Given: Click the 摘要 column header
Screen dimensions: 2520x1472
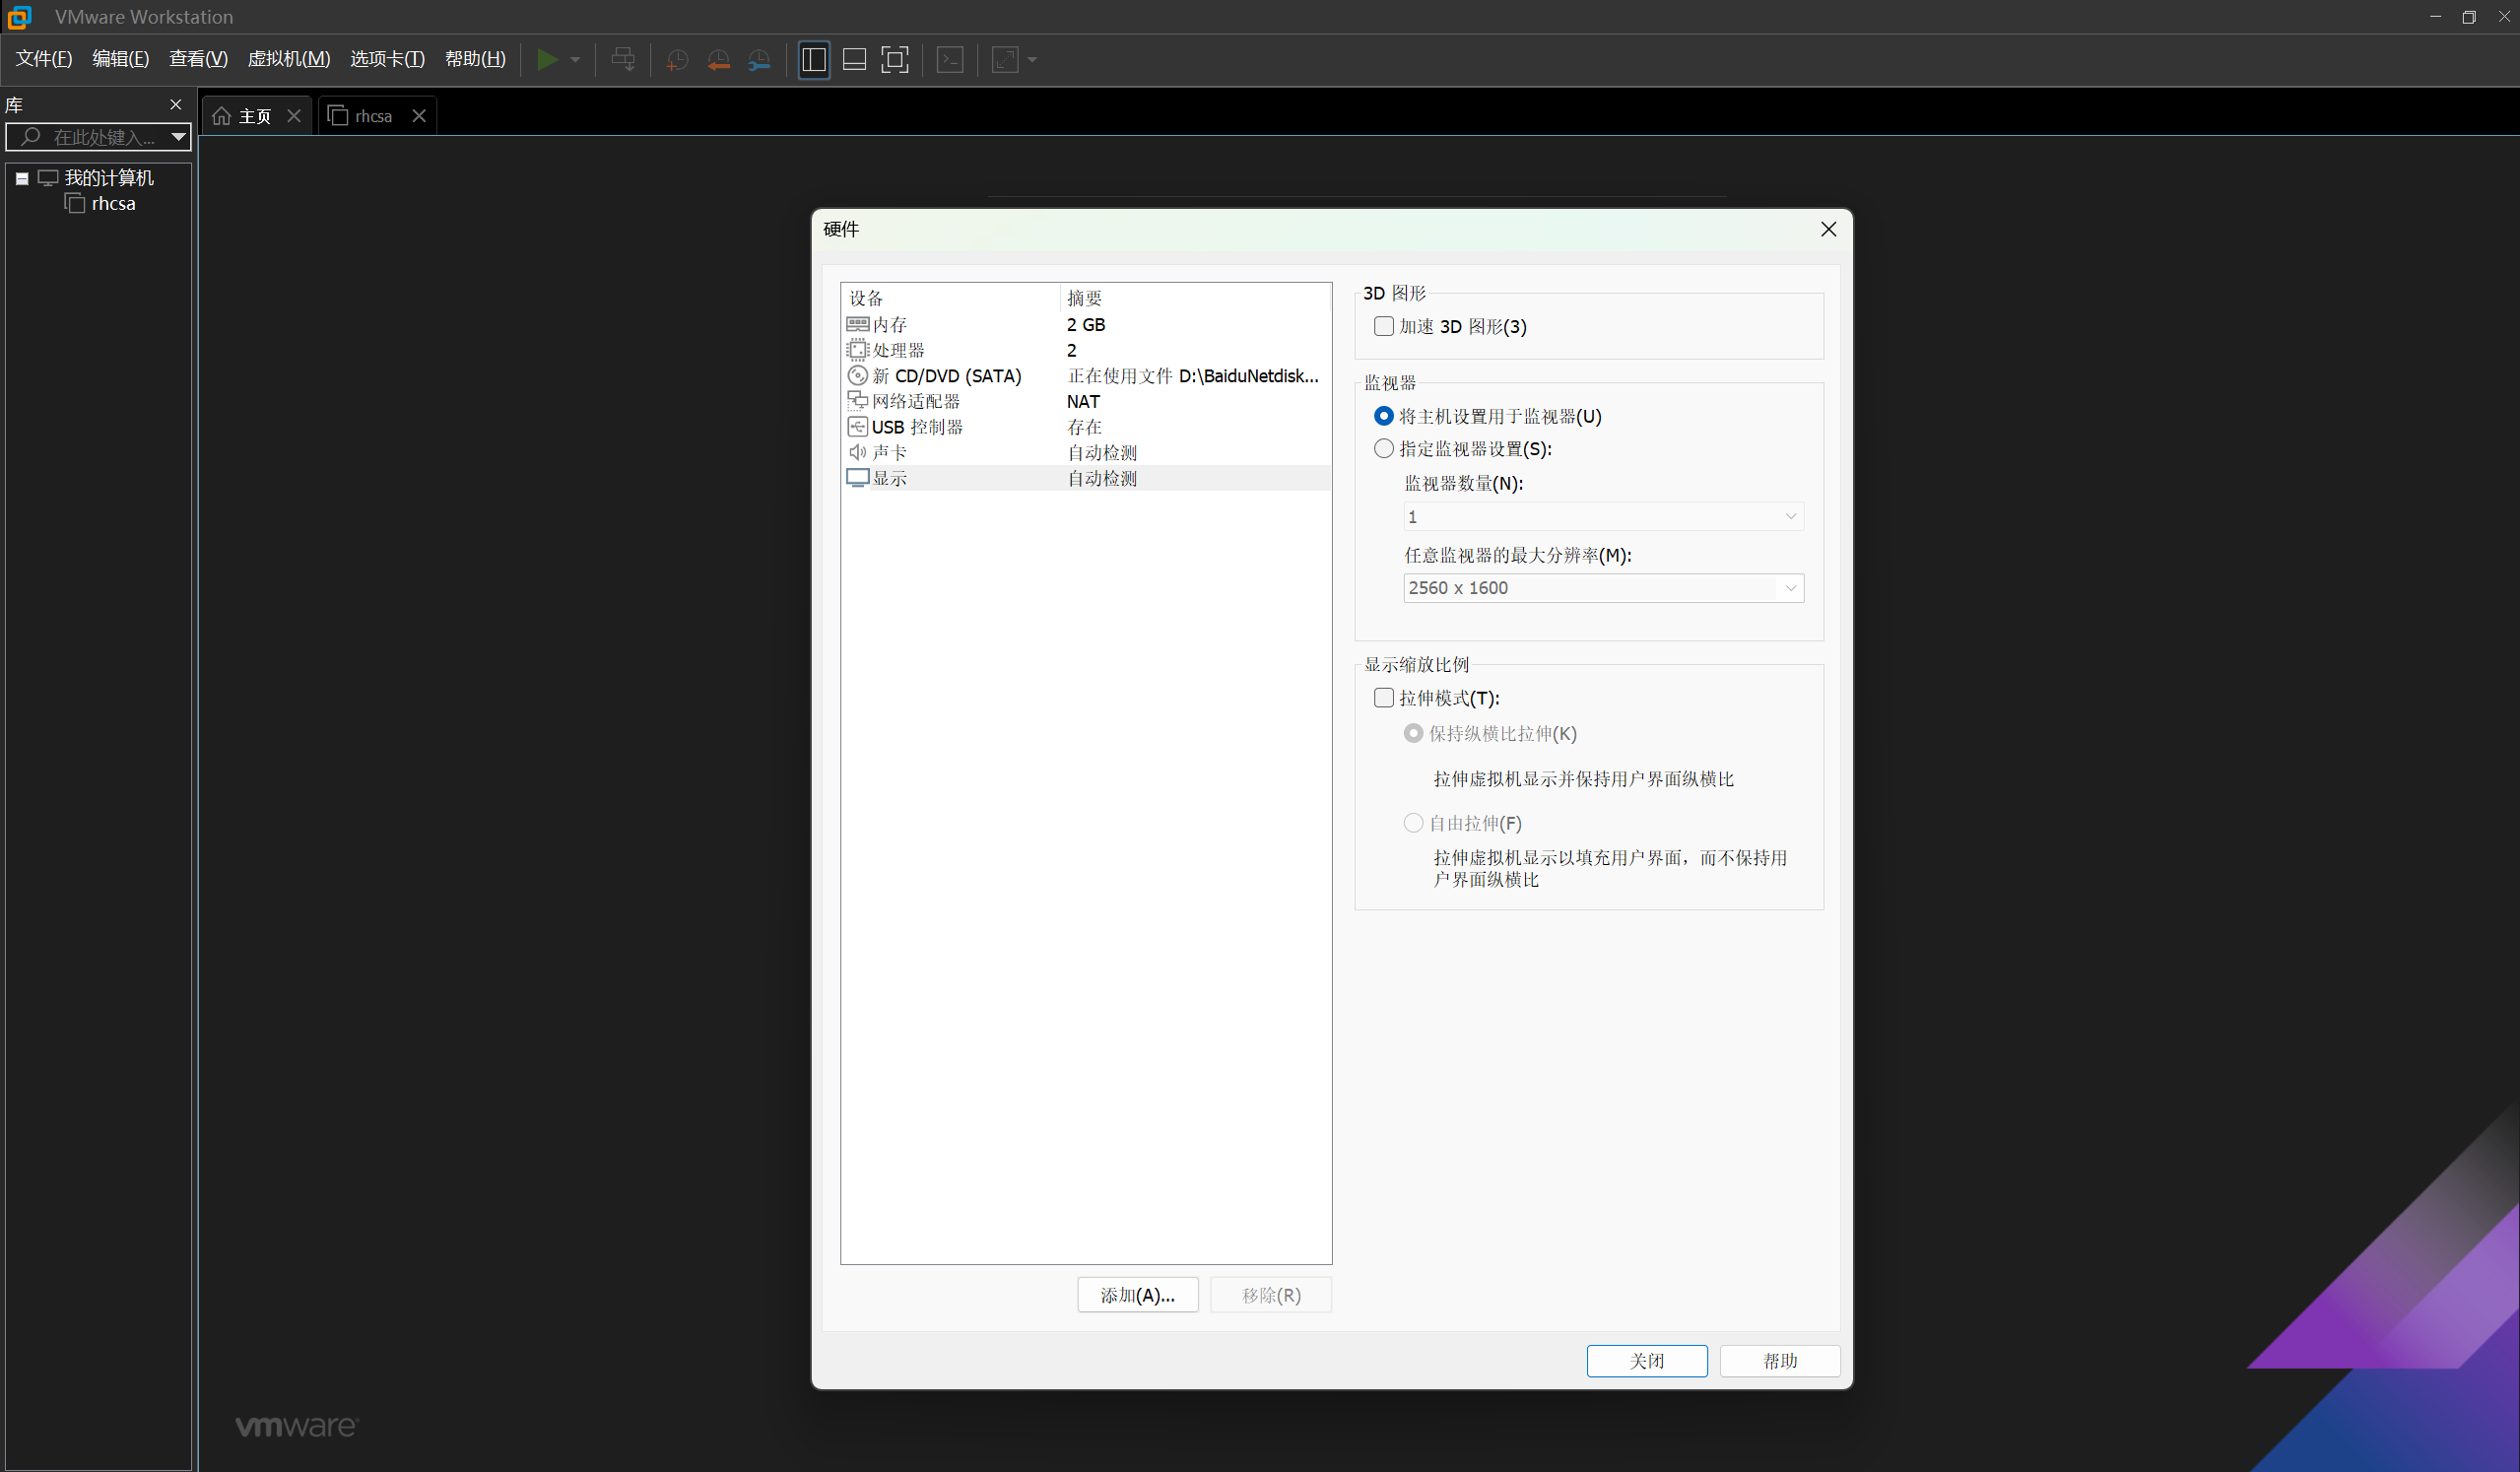Looking at the screenshot, I should click(1195, 298).
